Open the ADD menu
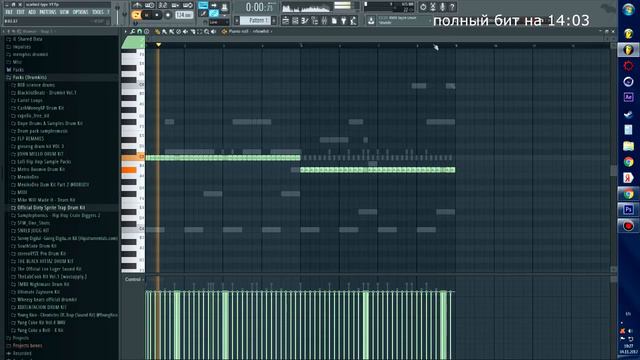 point(32,12)
